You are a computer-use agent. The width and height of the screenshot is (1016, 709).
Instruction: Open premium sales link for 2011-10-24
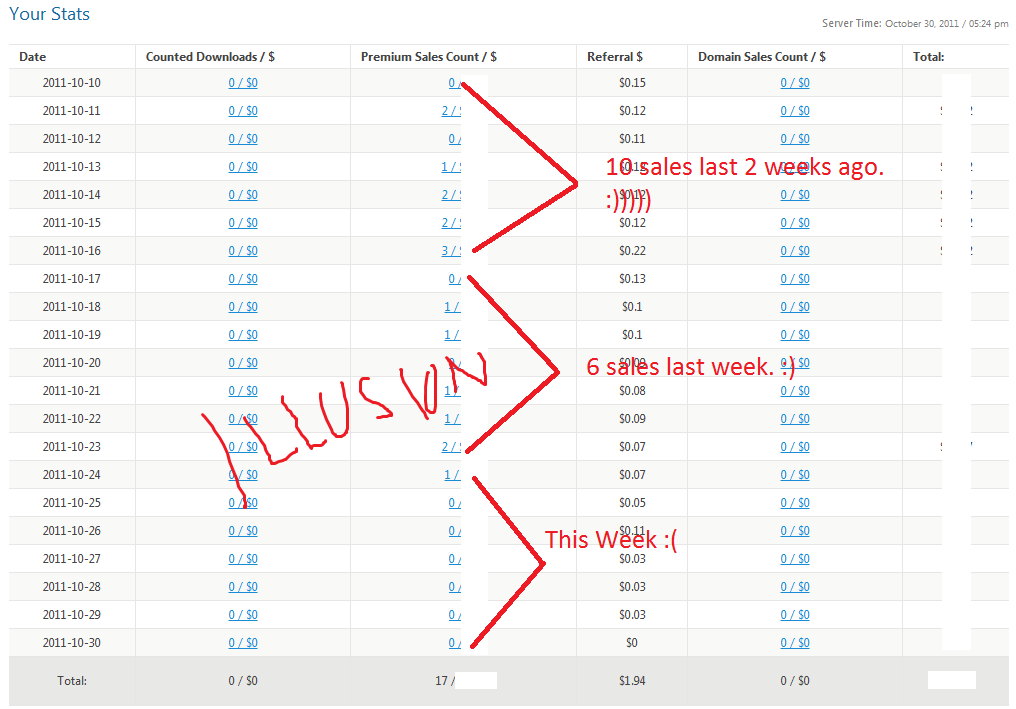pyautogui.click(x=452, y=475)
